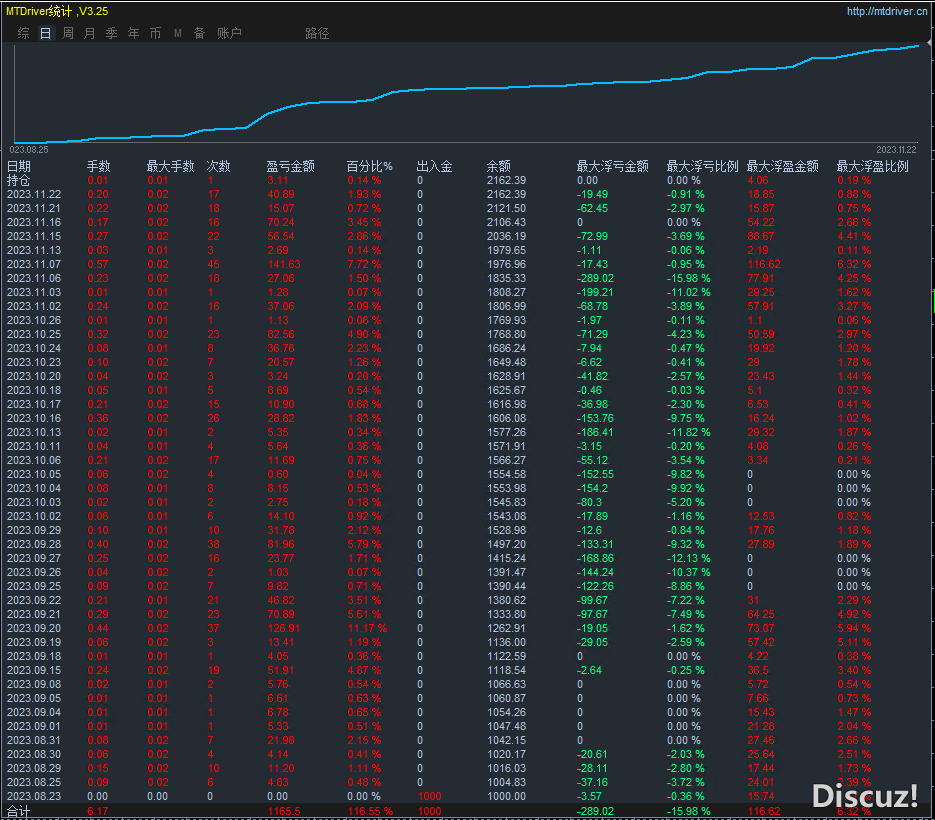This screenshot has width=935, height=820.
Task: Select the M tab
Action: point(178,33)
